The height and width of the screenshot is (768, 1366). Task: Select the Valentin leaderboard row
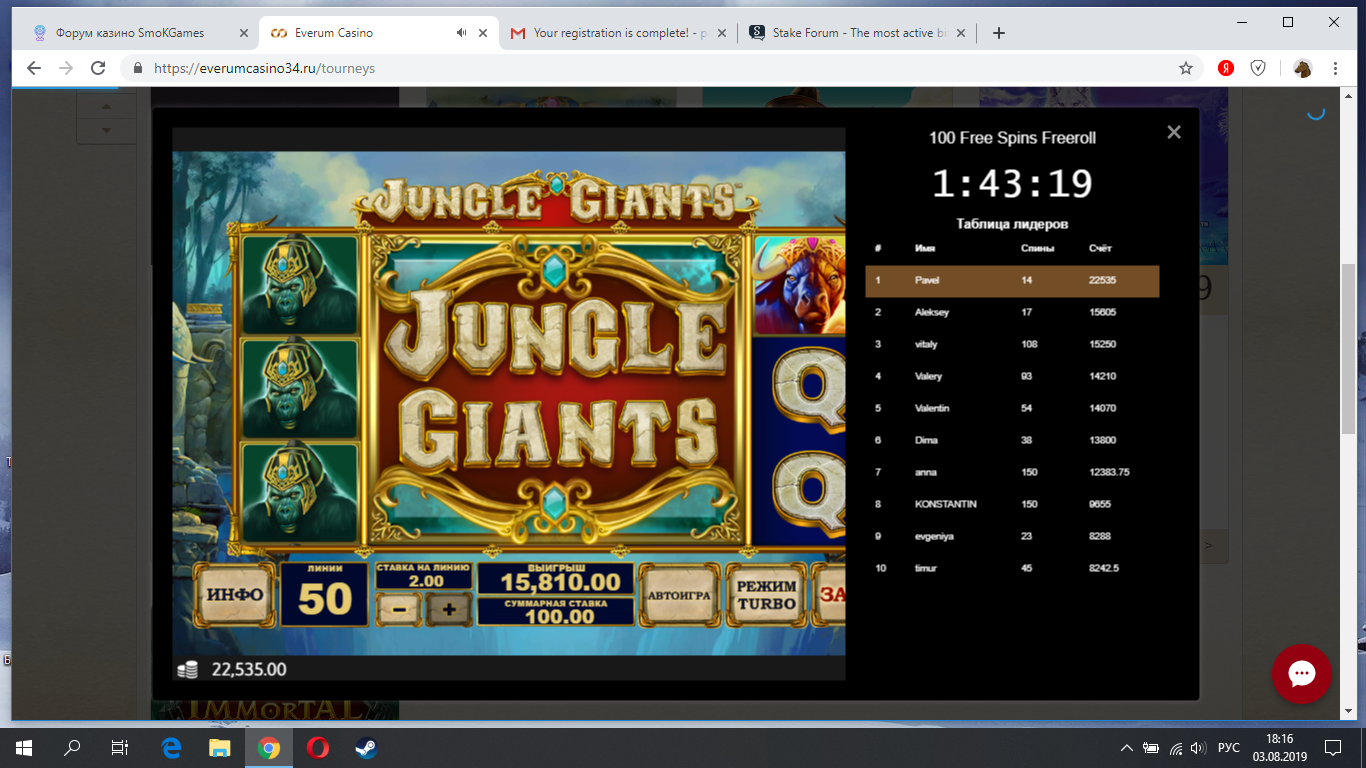[1012, 409]
